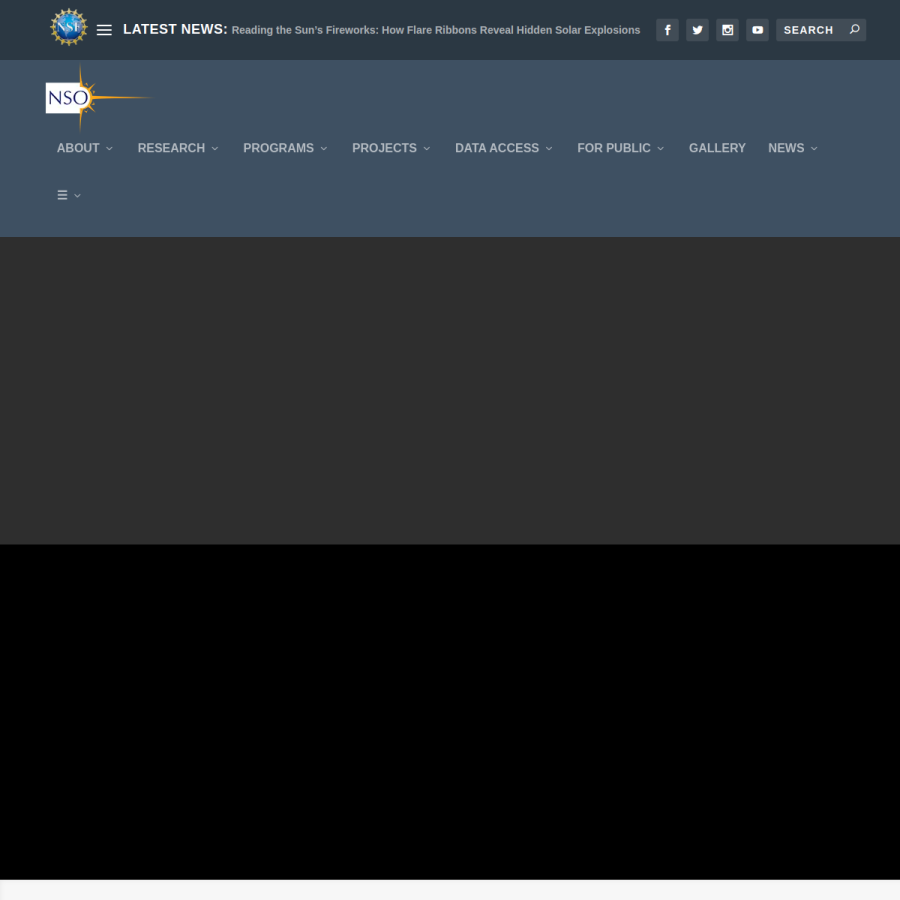Screen dimensions: 900x900
Task: Expand the Data Access dropdown chevron
Action: click(x=549, y=149)
